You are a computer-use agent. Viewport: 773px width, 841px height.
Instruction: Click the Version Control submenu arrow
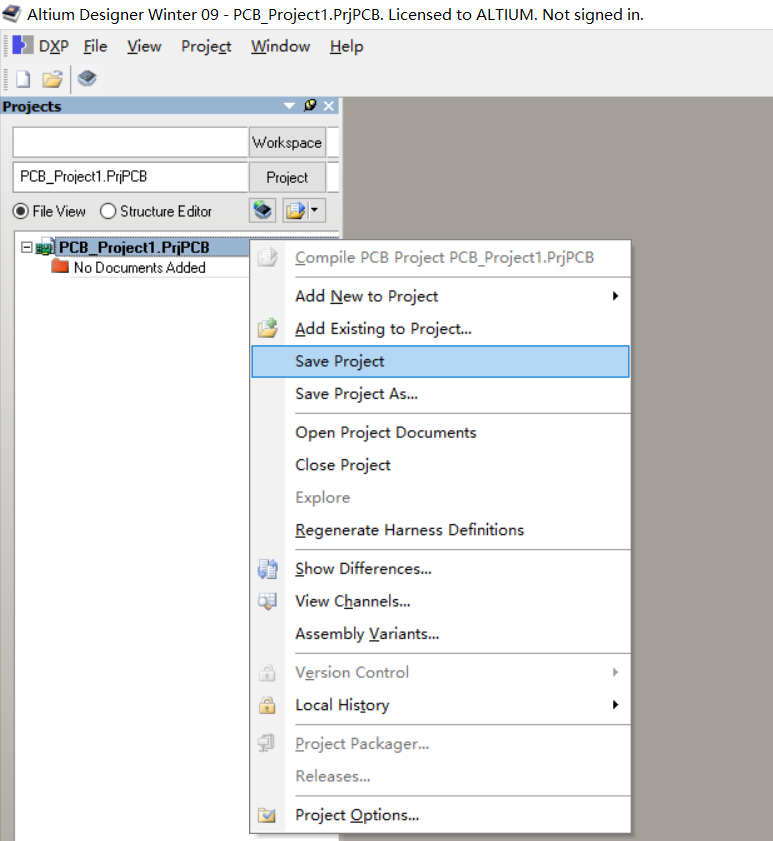click(615, 673)
